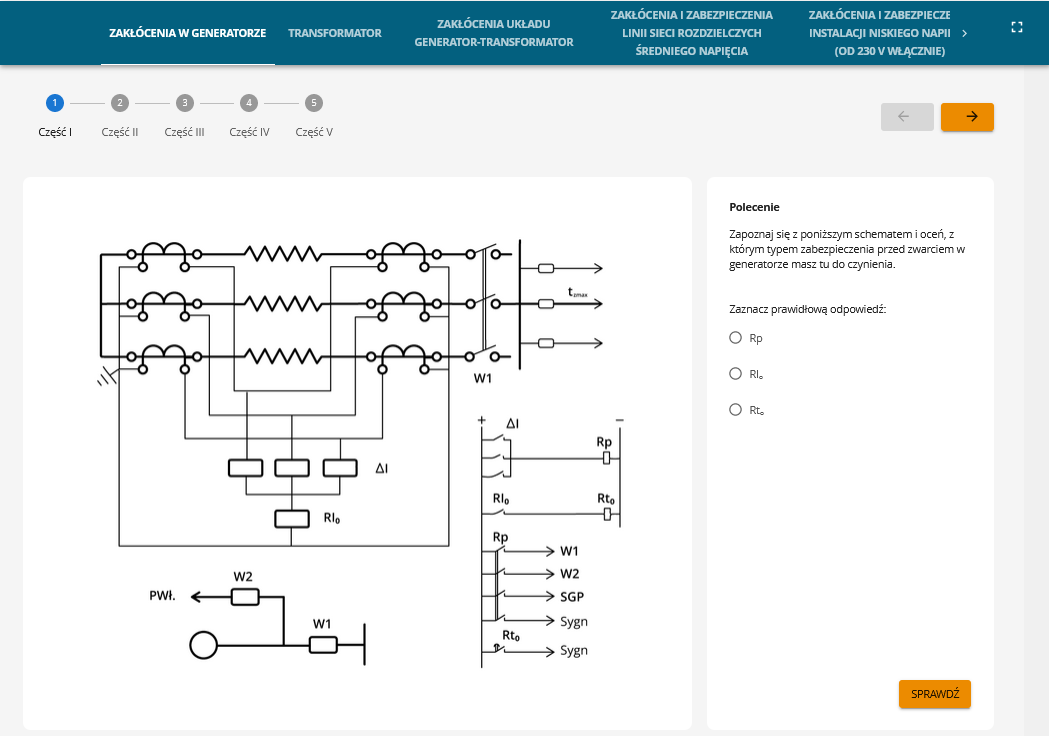Image resolution: width=1049 pixels, height=736 pixels.
Task: Select step 5 circle
Action: click(x=314, y=103)
